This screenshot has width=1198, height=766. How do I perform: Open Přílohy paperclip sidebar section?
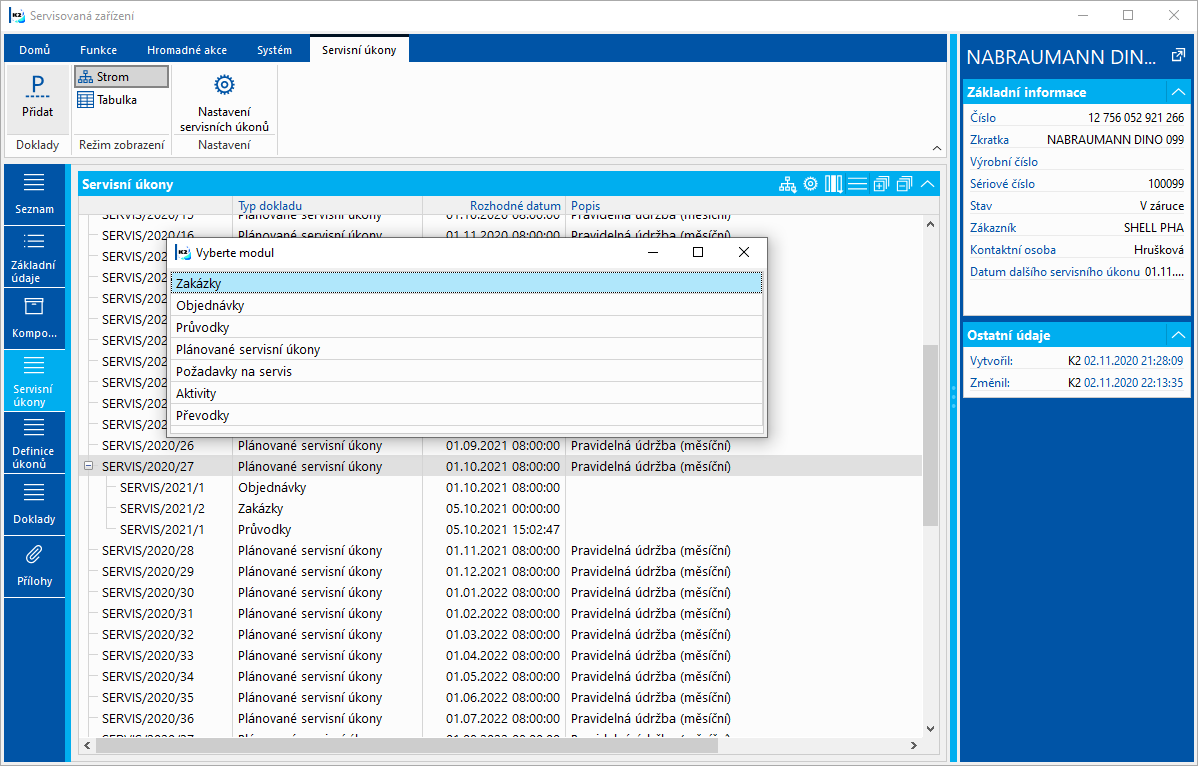pyautogui.click(x=34, y=567)
